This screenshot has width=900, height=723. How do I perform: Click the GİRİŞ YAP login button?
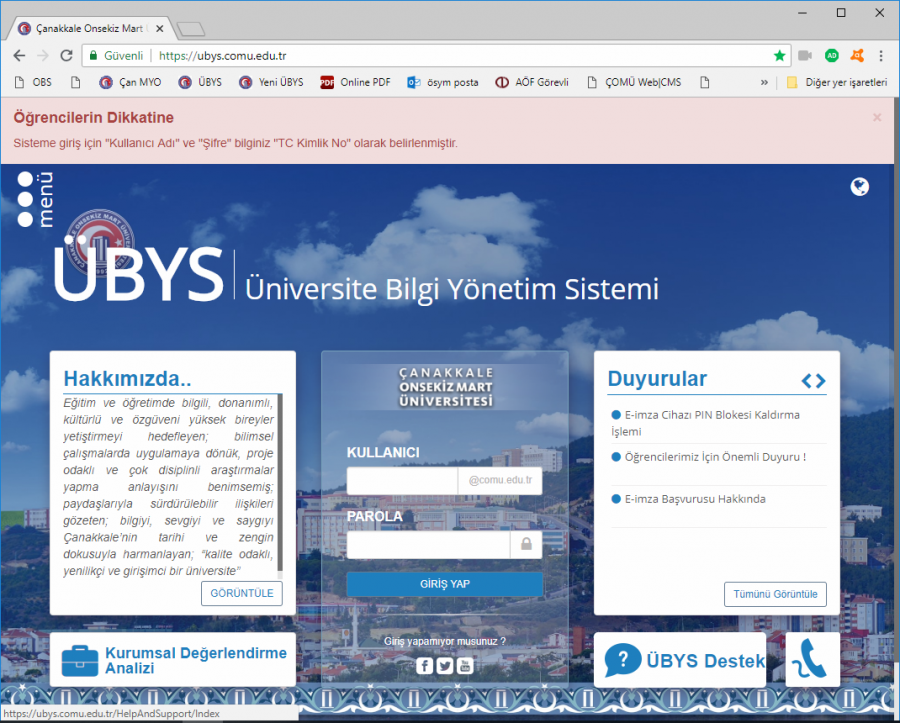point(445,584)
